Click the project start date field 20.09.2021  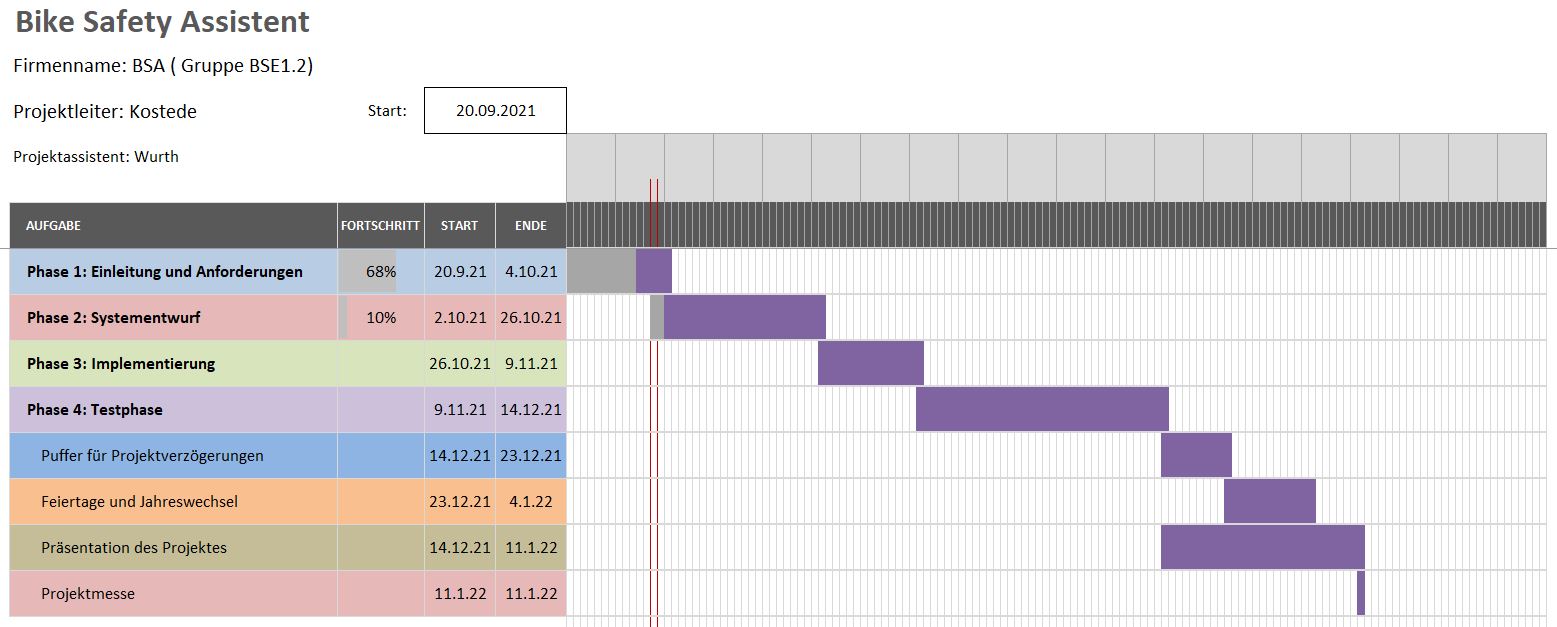coord(495,111)
